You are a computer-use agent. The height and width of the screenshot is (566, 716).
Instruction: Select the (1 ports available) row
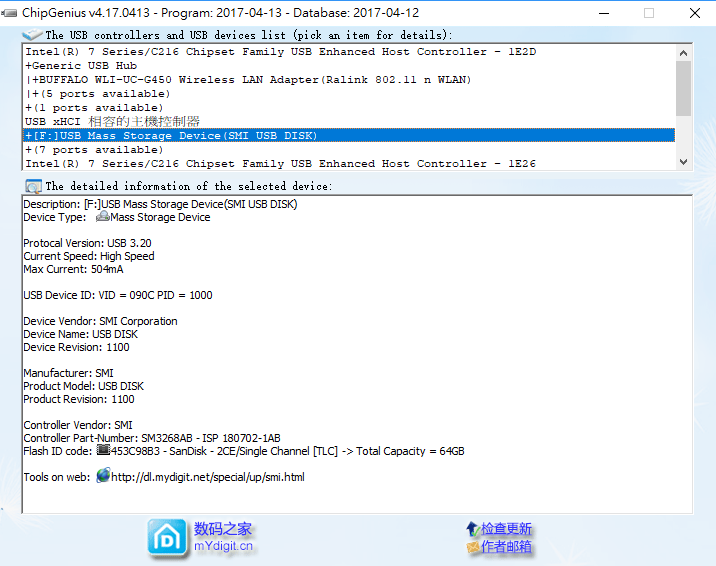[x=349, y=108]
